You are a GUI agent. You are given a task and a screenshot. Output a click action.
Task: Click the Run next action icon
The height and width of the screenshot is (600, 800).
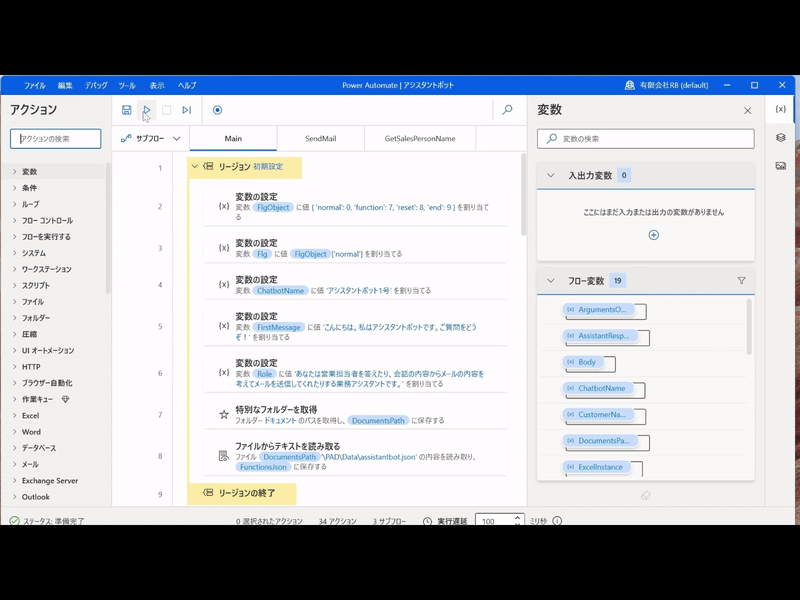click(x=187, y=110)
